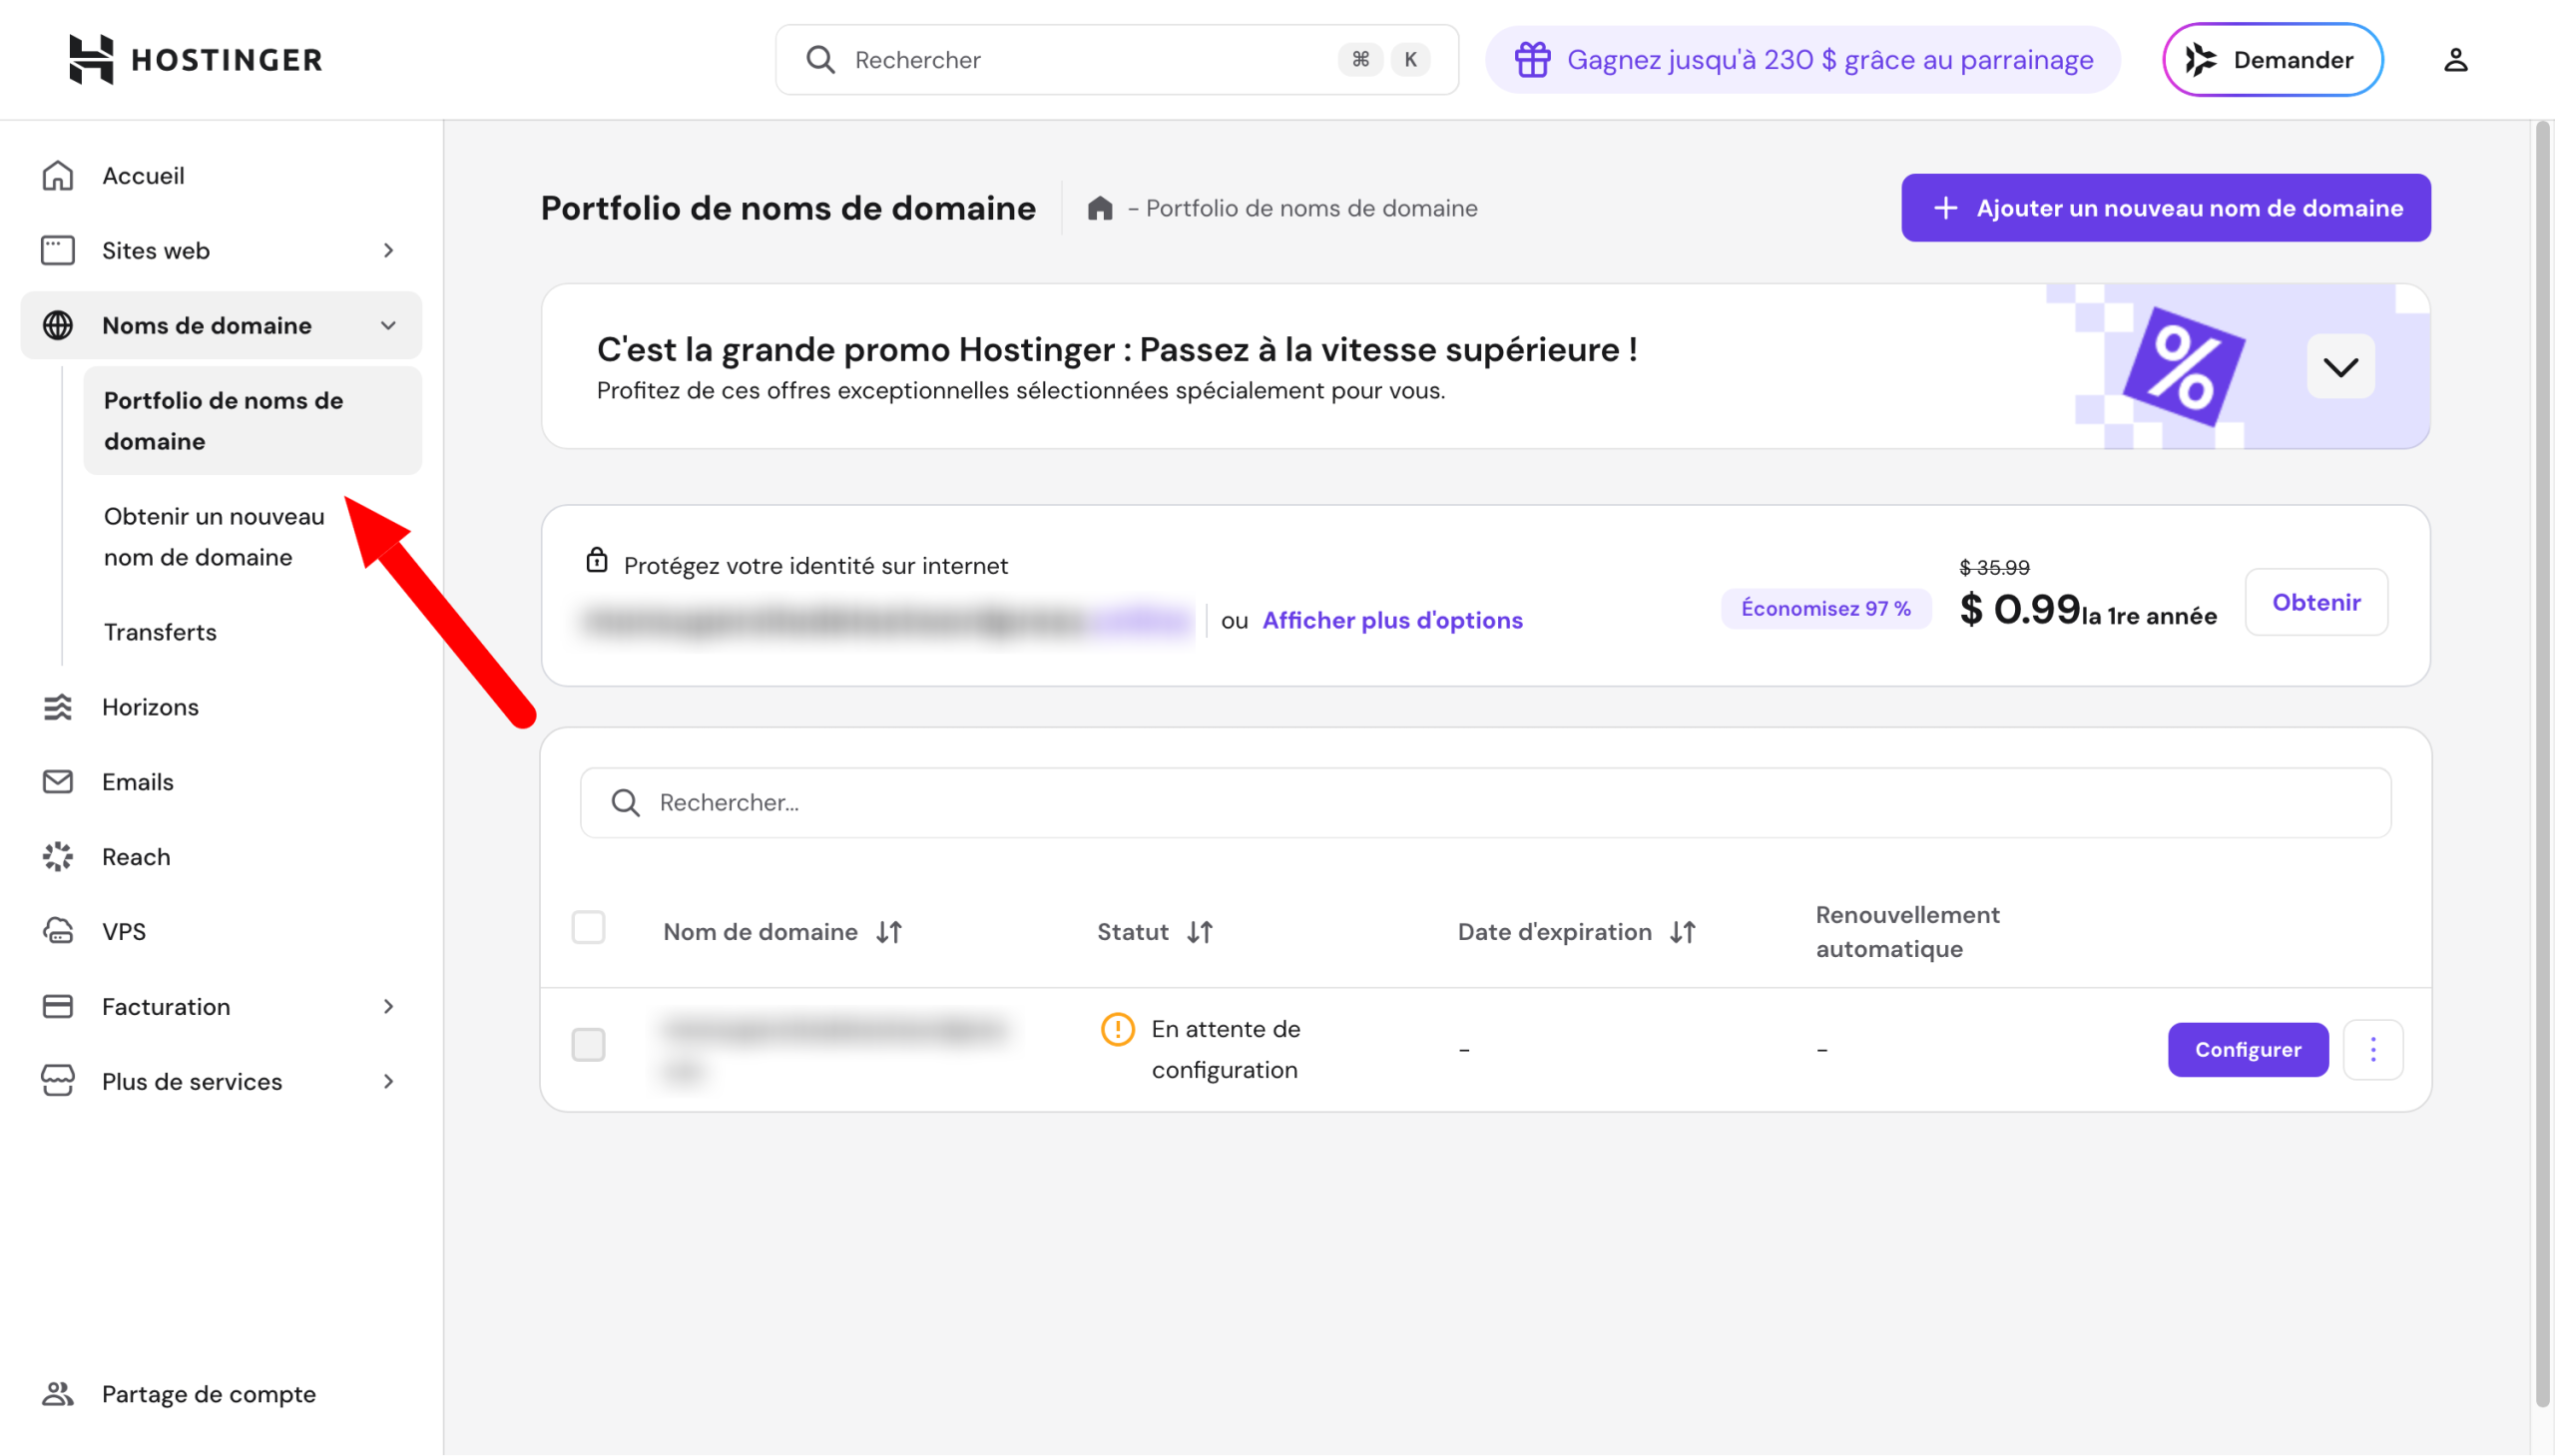Click the Configurer button
This screenshot has width=2555, height=1456.
click(2247, 1050)
